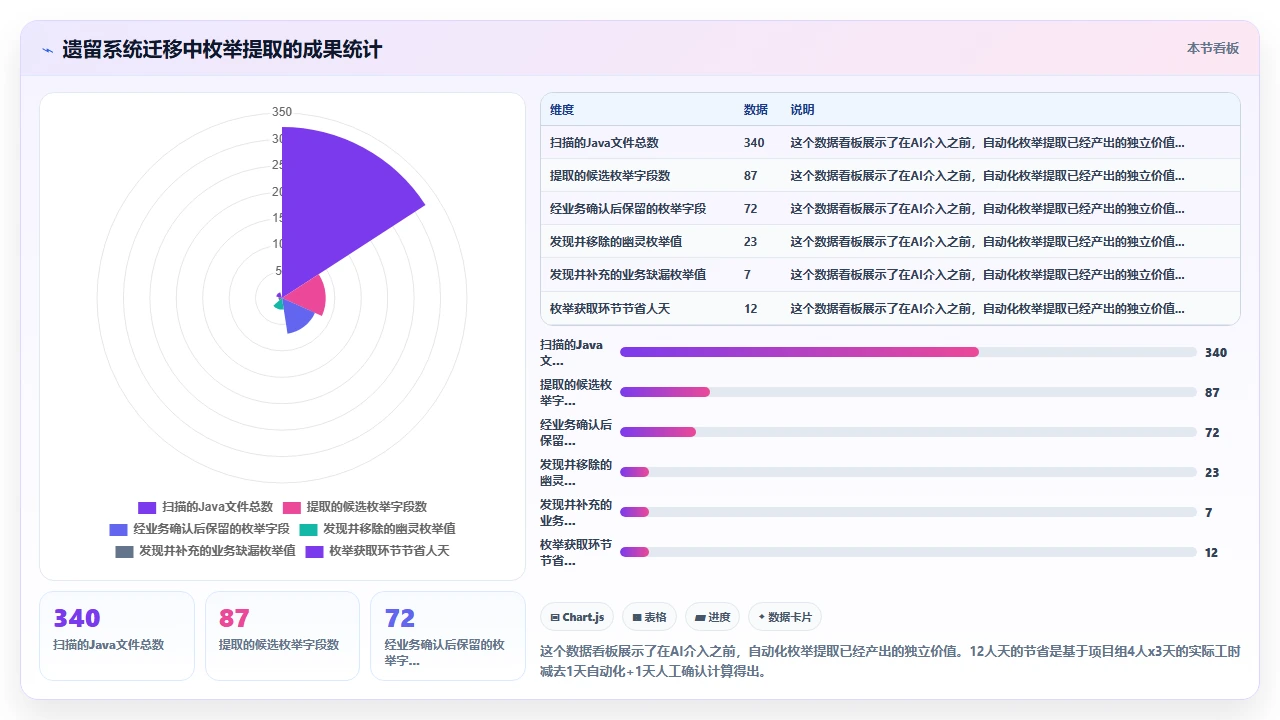
Task: Toggle legend swatch for 发现并补充的业务缺漏枚举值
Action: tap(124, 551)
